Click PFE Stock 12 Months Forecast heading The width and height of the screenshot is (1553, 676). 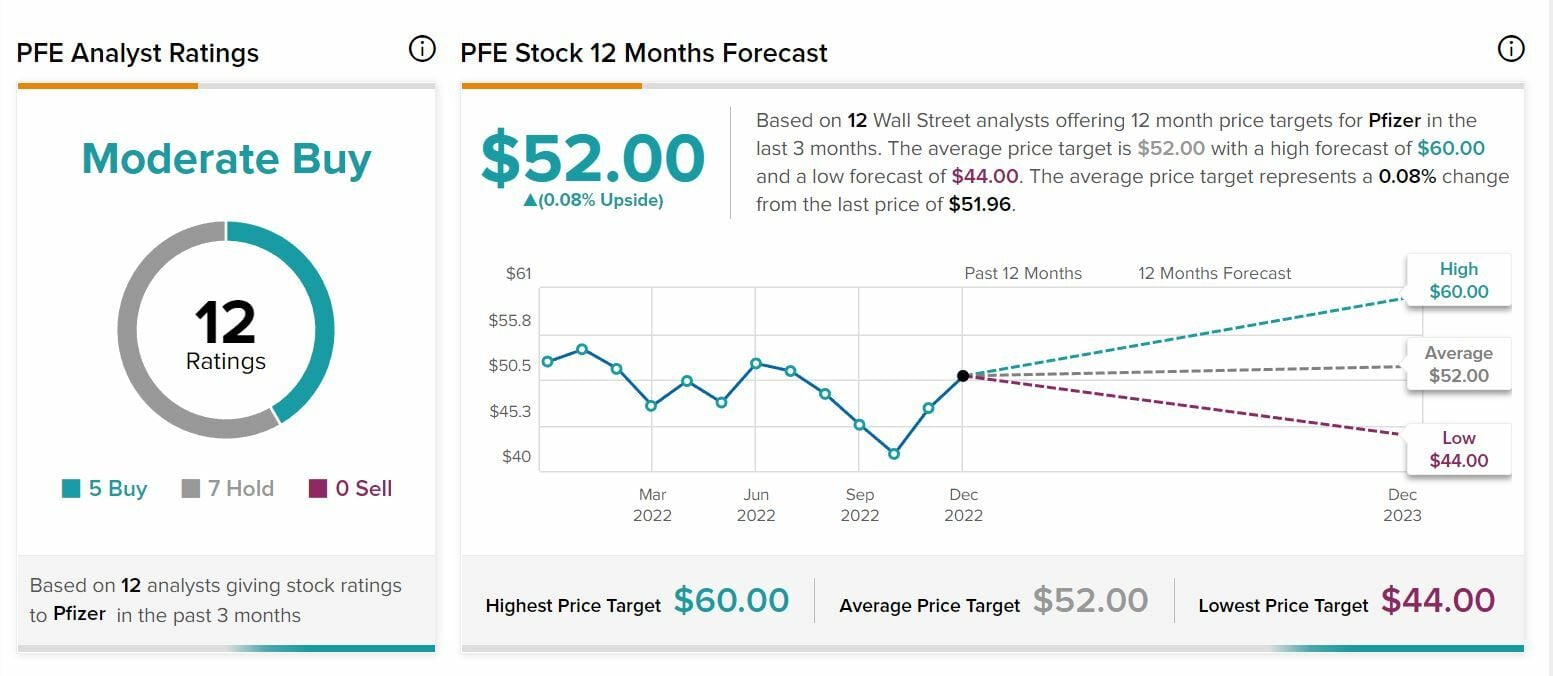click(x=644, y=53)
